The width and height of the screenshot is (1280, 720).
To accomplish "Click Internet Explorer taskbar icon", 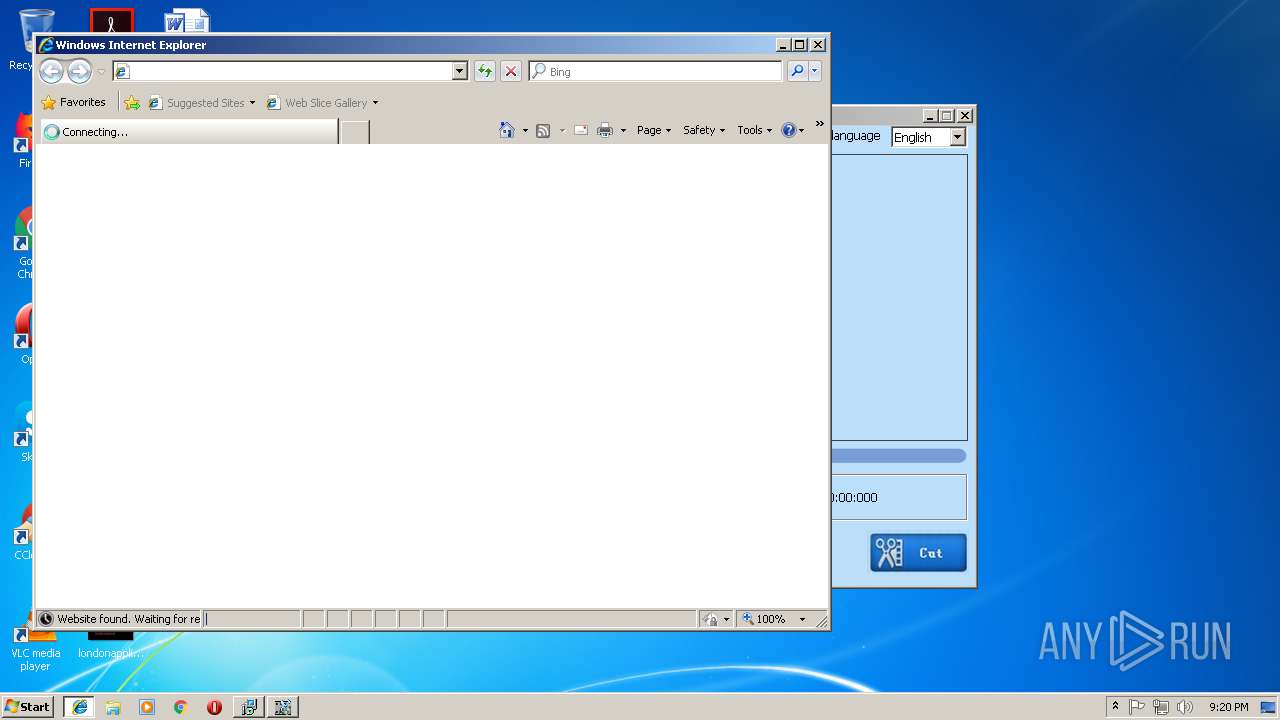I will [79, 707].
